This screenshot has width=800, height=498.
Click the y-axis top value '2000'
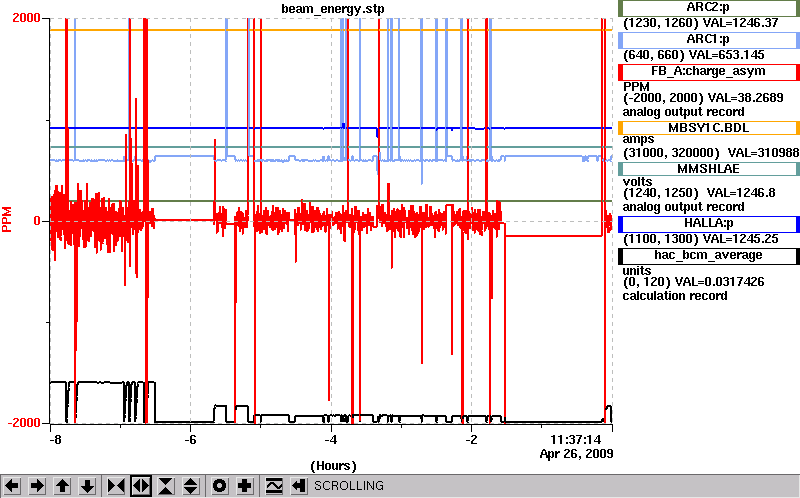click(26, 18)
